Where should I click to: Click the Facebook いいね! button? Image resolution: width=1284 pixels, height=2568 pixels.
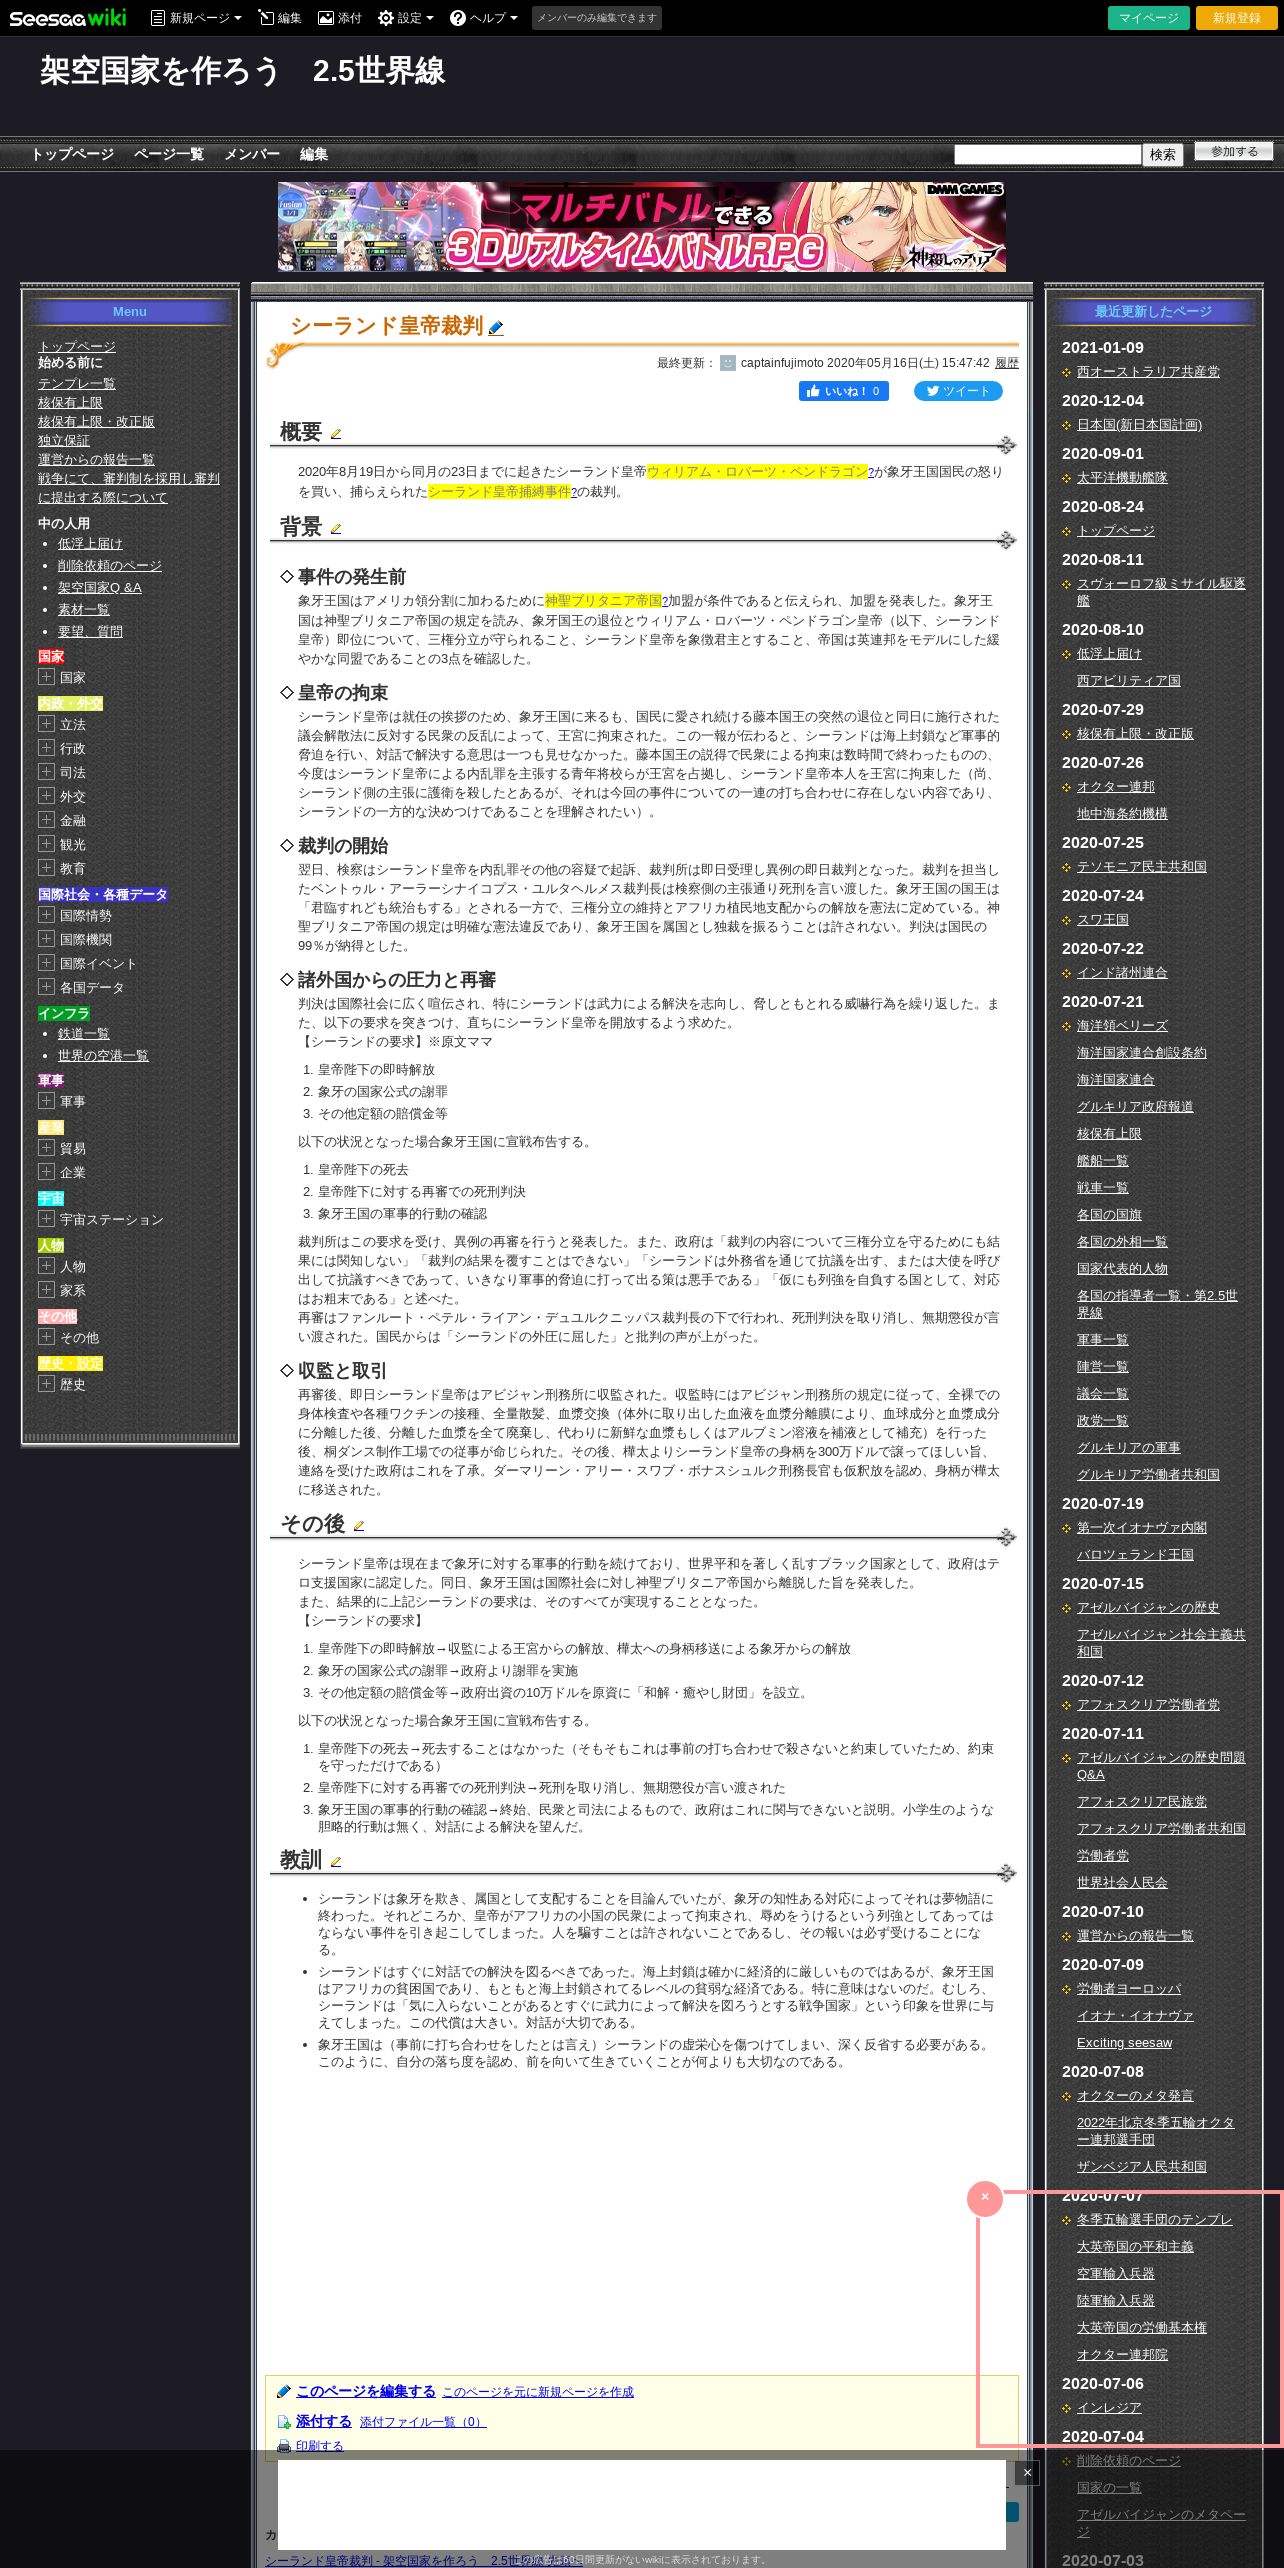click(x=843, y=391)
